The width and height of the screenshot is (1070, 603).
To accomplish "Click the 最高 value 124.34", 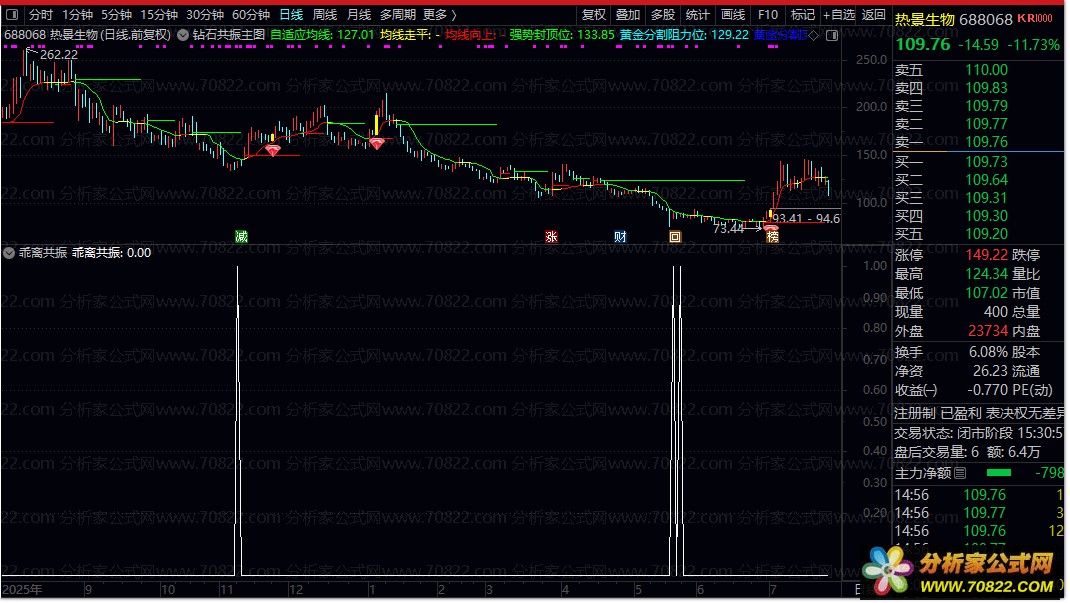I will (x=986, y=274).
